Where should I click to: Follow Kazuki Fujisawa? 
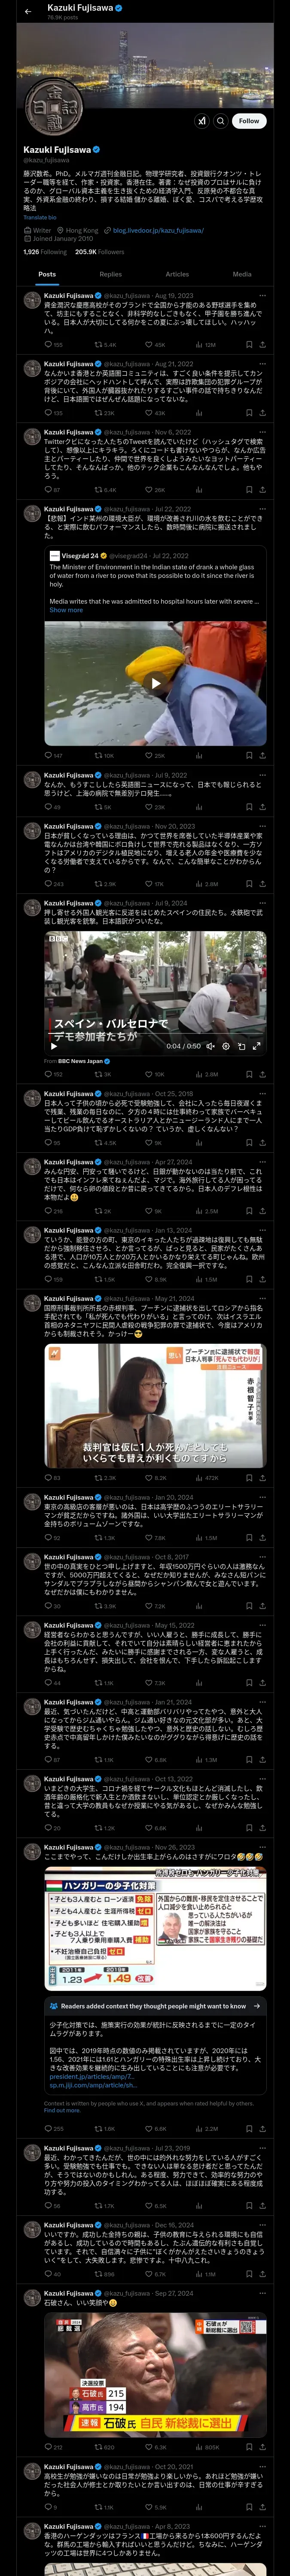coord(249,120)
